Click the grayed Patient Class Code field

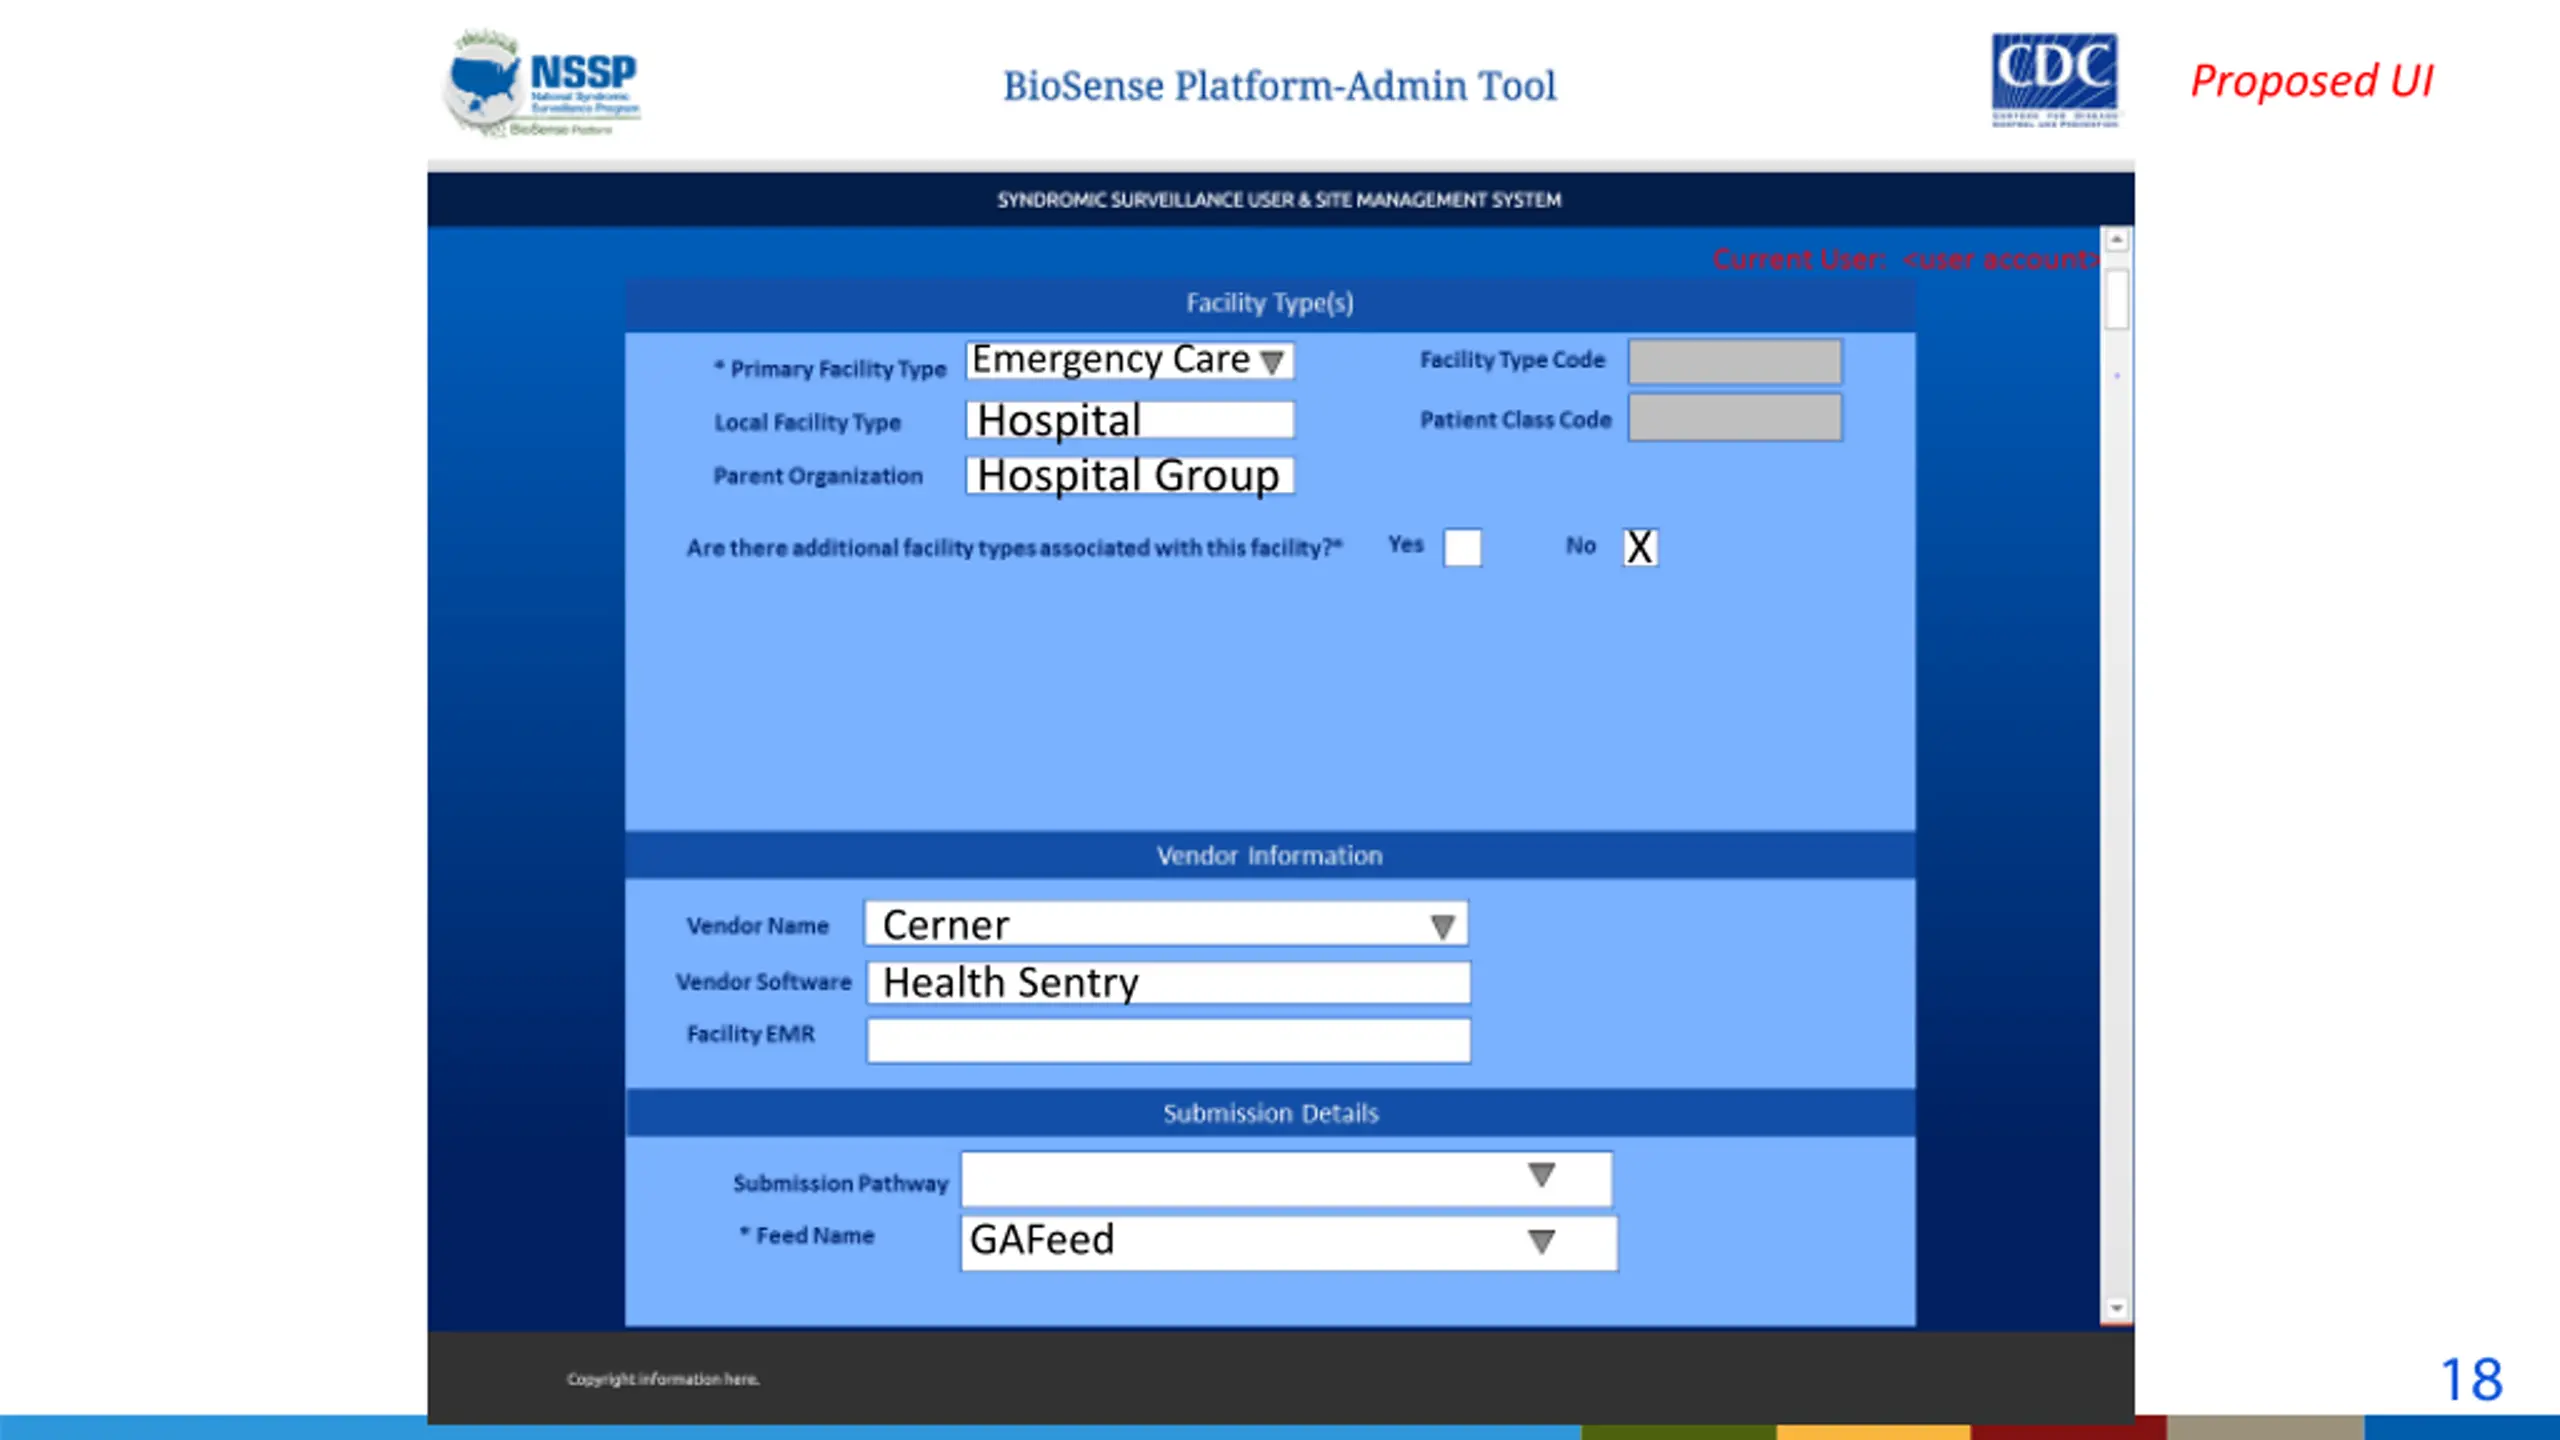click(1734, 418)
